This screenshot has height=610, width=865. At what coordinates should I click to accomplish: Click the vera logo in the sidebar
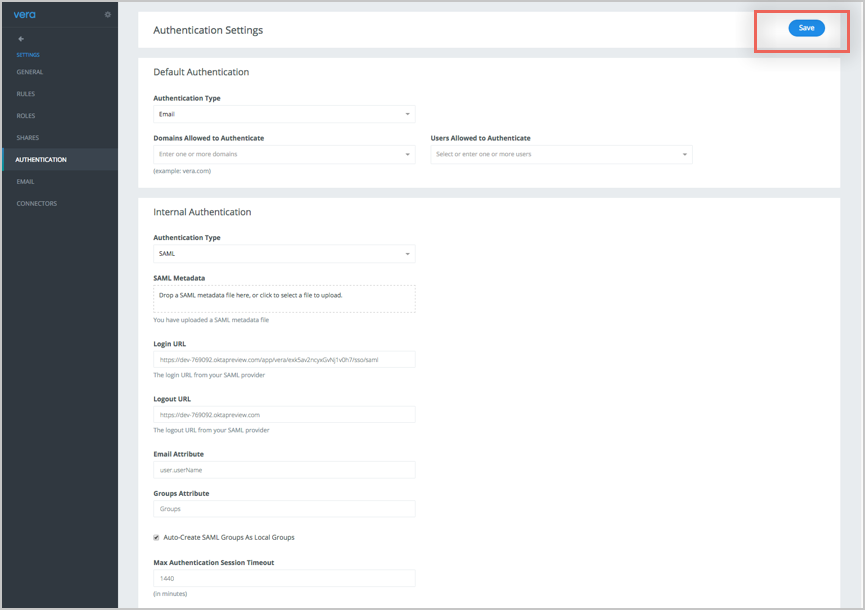[24, 14]
